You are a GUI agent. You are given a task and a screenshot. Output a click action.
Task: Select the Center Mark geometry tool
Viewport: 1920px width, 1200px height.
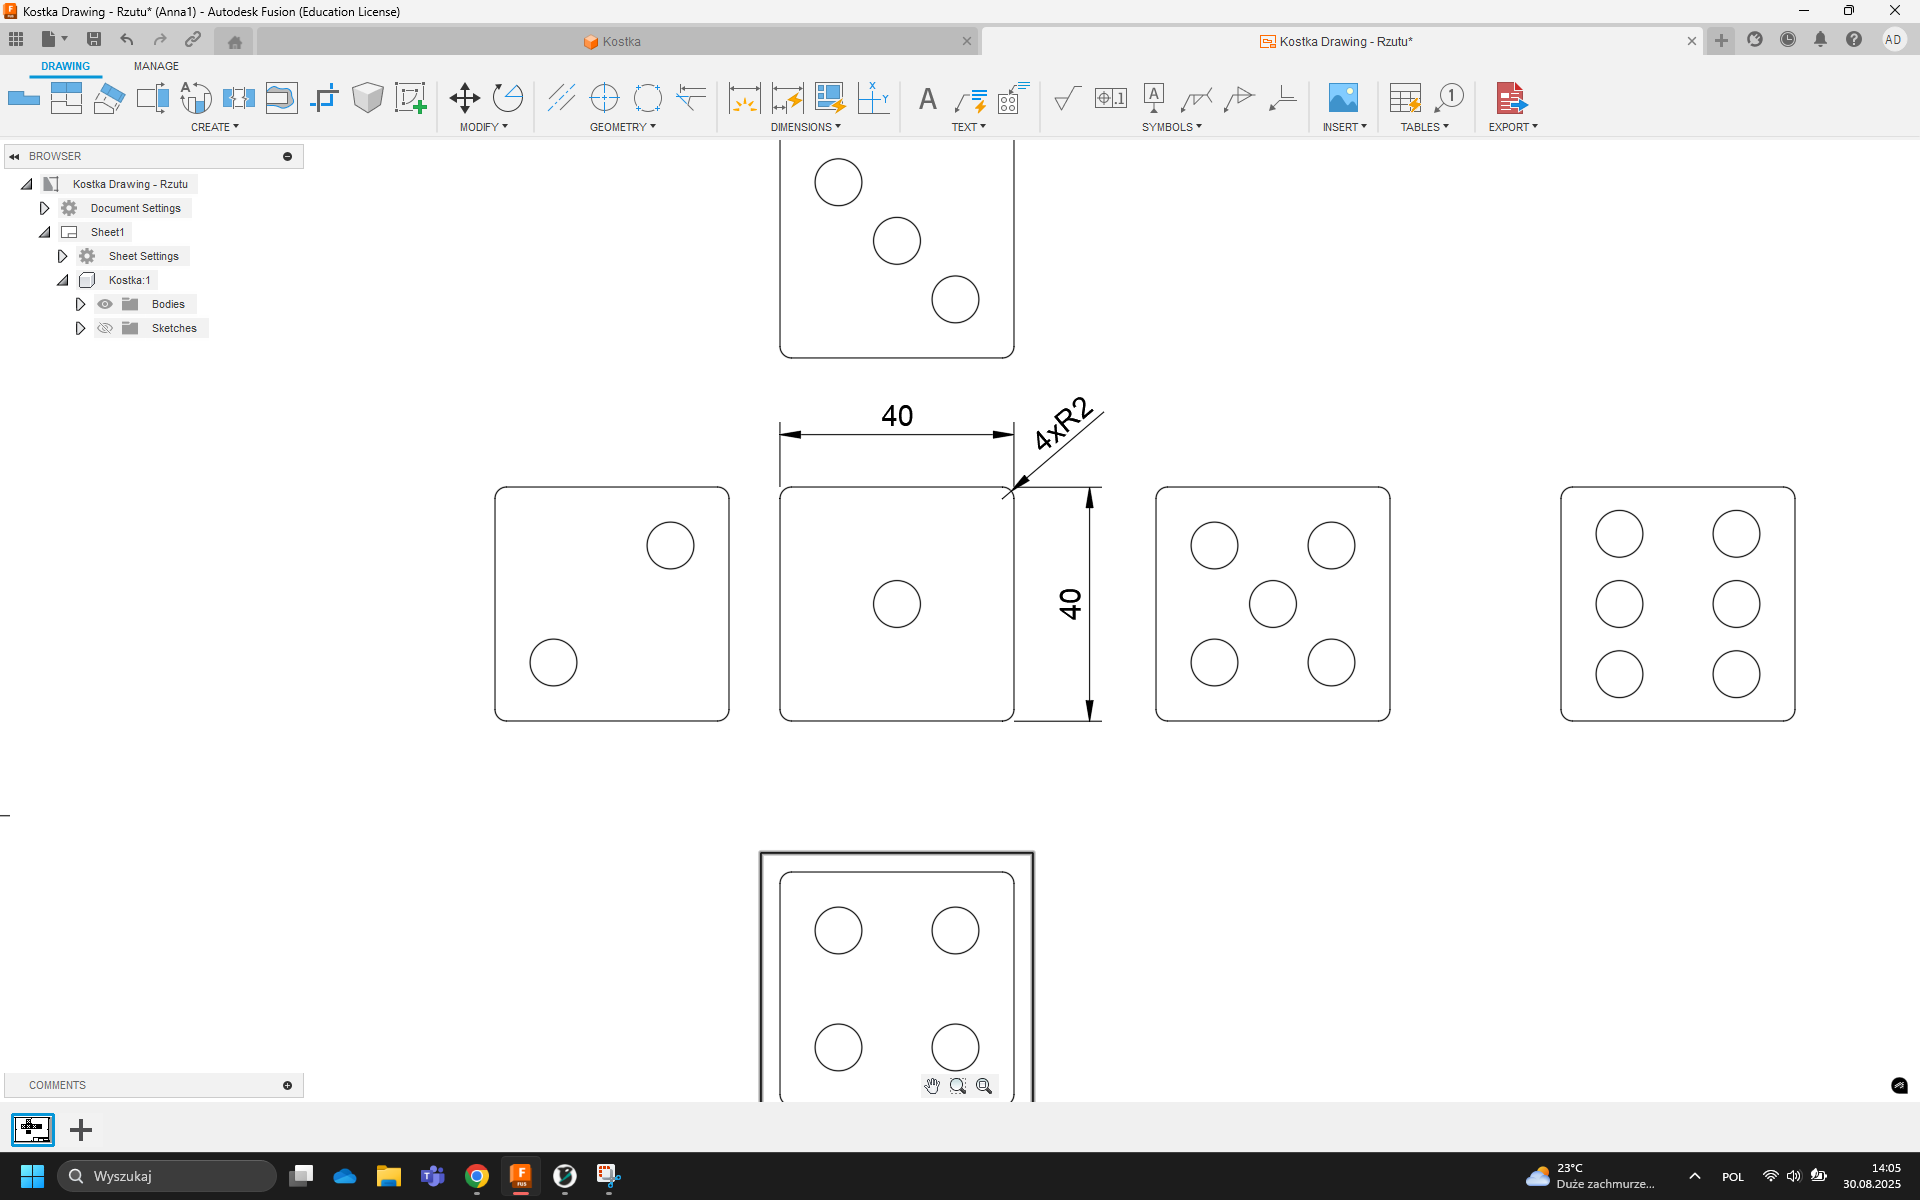(x=604, y=98)
